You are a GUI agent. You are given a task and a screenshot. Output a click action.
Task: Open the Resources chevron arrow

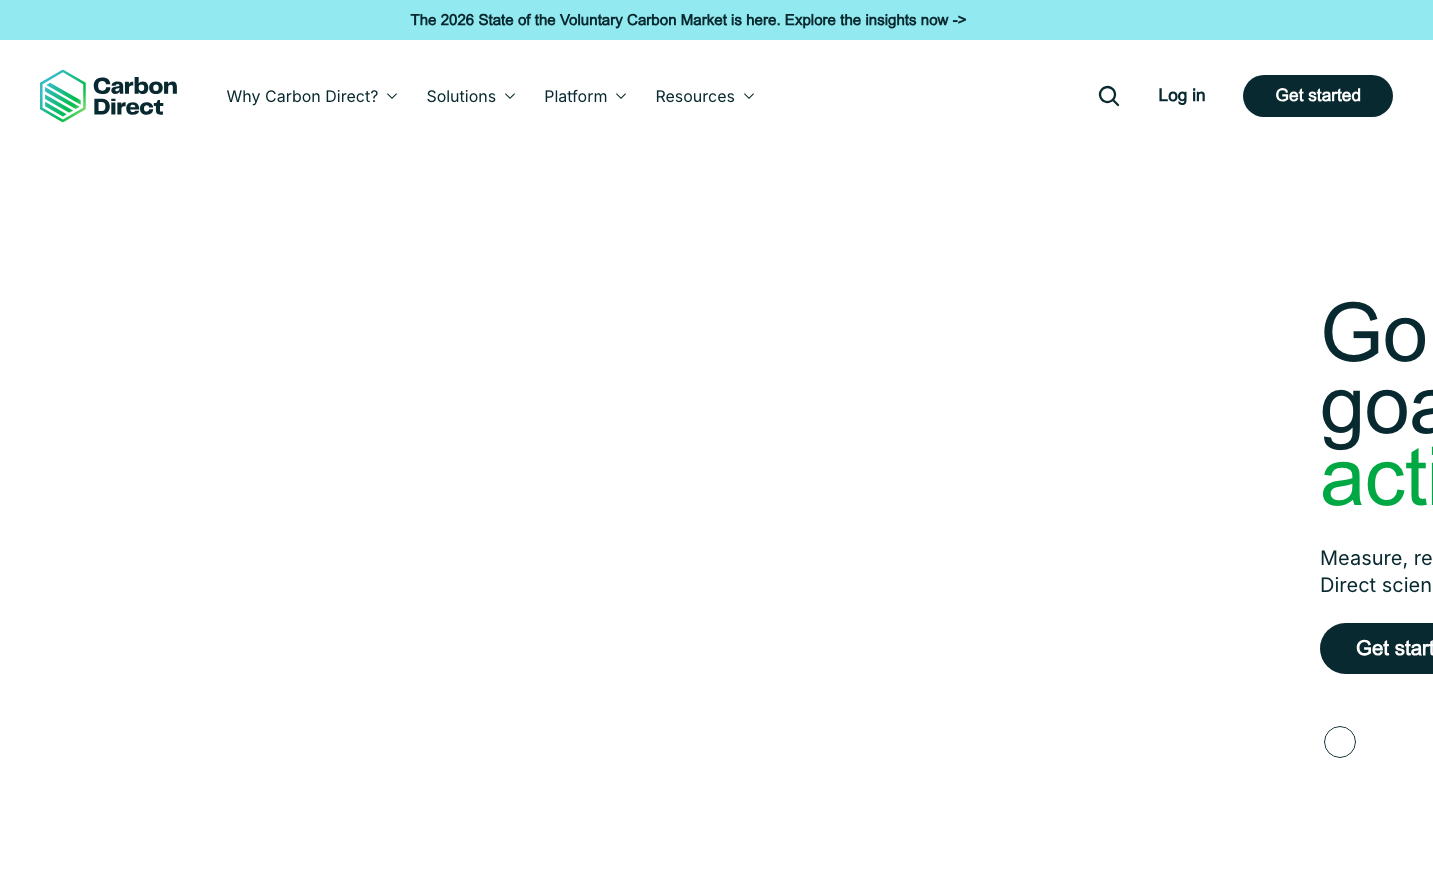pos(749,97)
